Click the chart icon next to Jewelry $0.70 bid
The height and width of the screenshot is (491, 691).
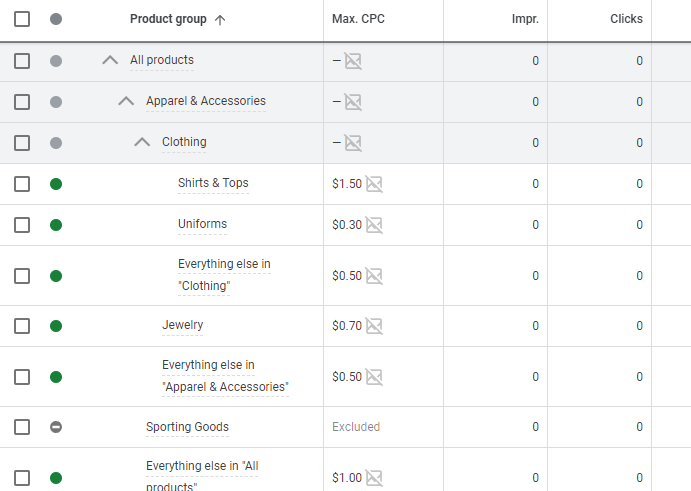point(374,326)
